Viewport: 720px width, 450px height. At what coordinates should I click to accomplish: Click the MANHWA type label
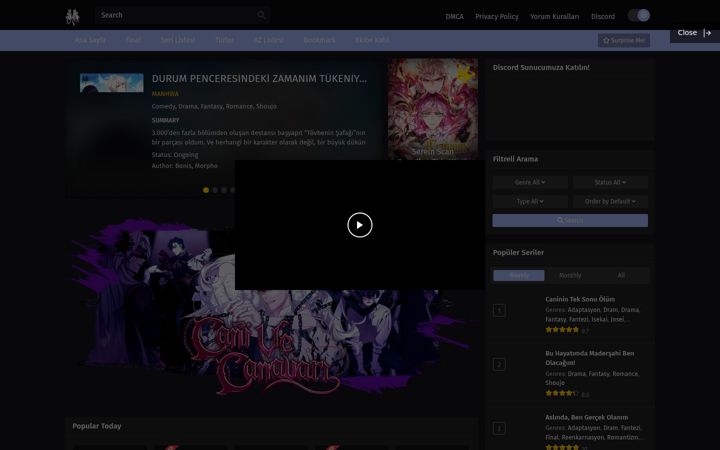click(x=165, y=94)
